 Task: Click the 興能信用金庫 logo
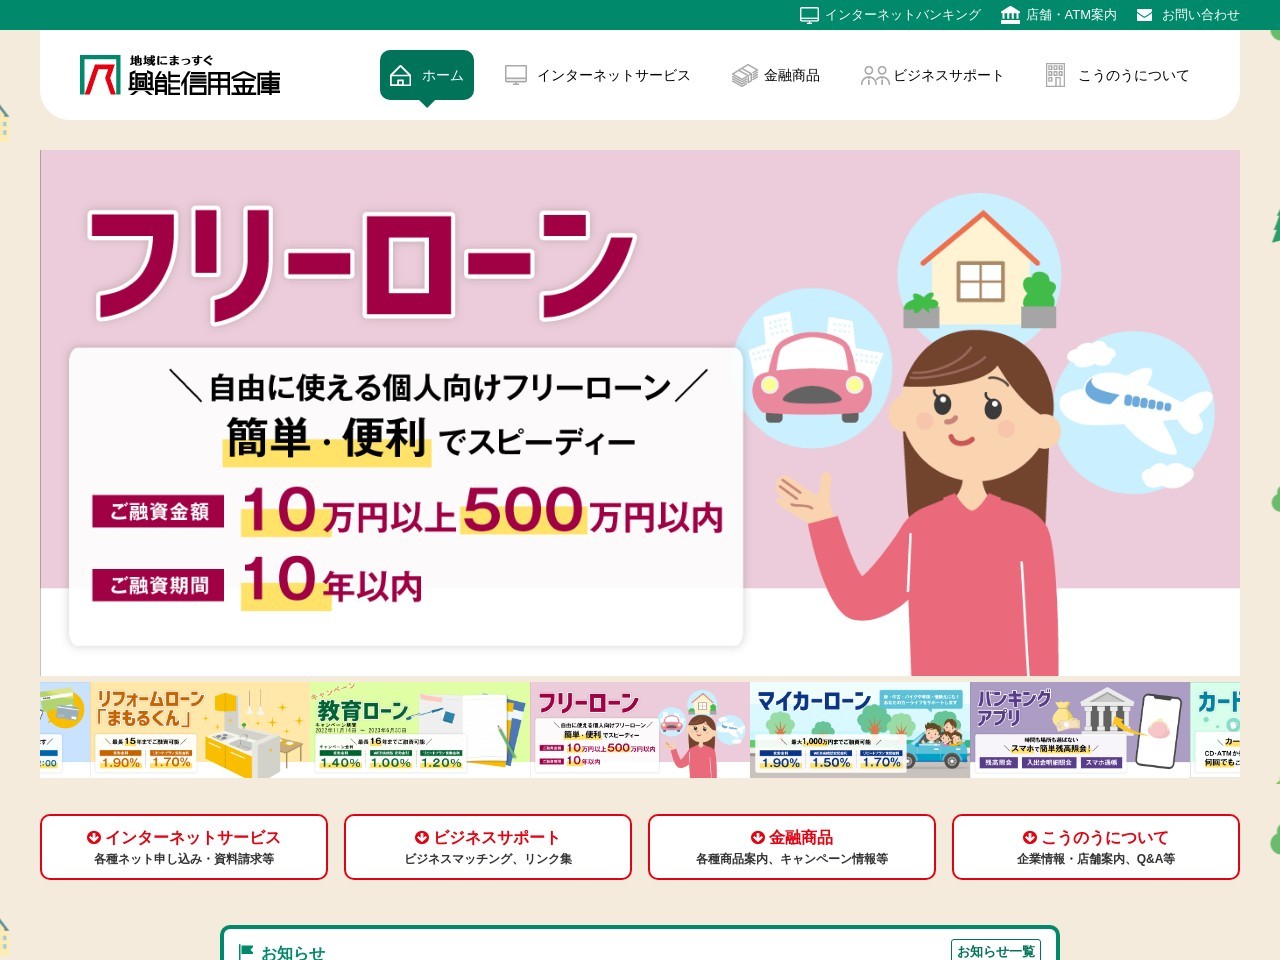[180, 75]
